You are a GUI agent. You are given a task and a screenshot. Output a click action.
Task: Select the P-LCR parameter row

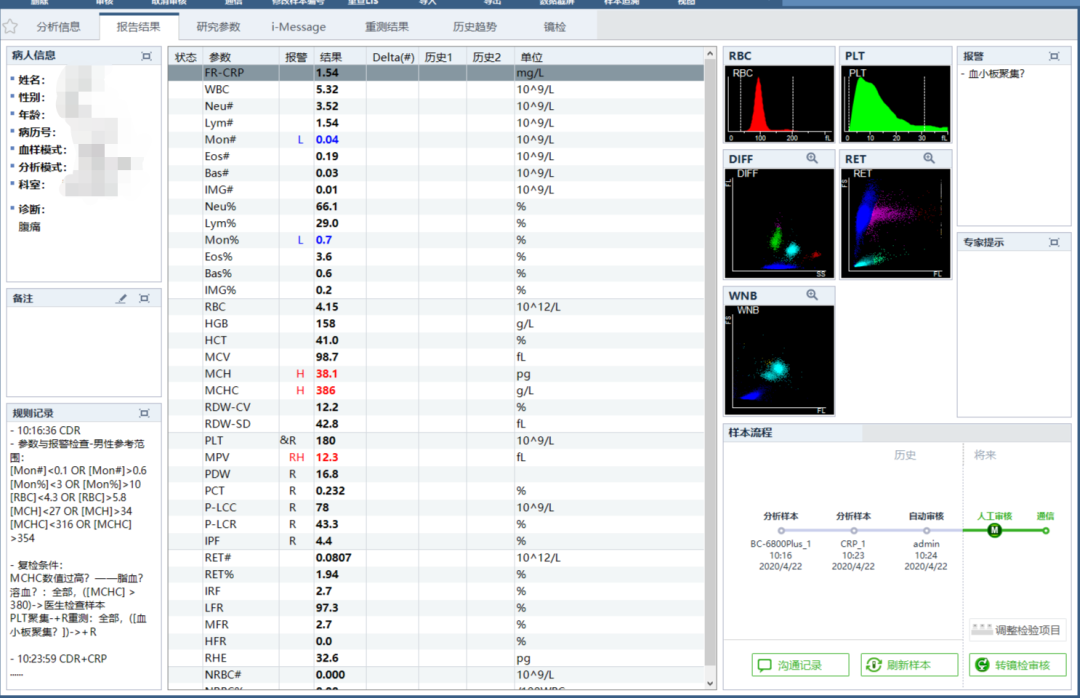(x=436, y=524)
